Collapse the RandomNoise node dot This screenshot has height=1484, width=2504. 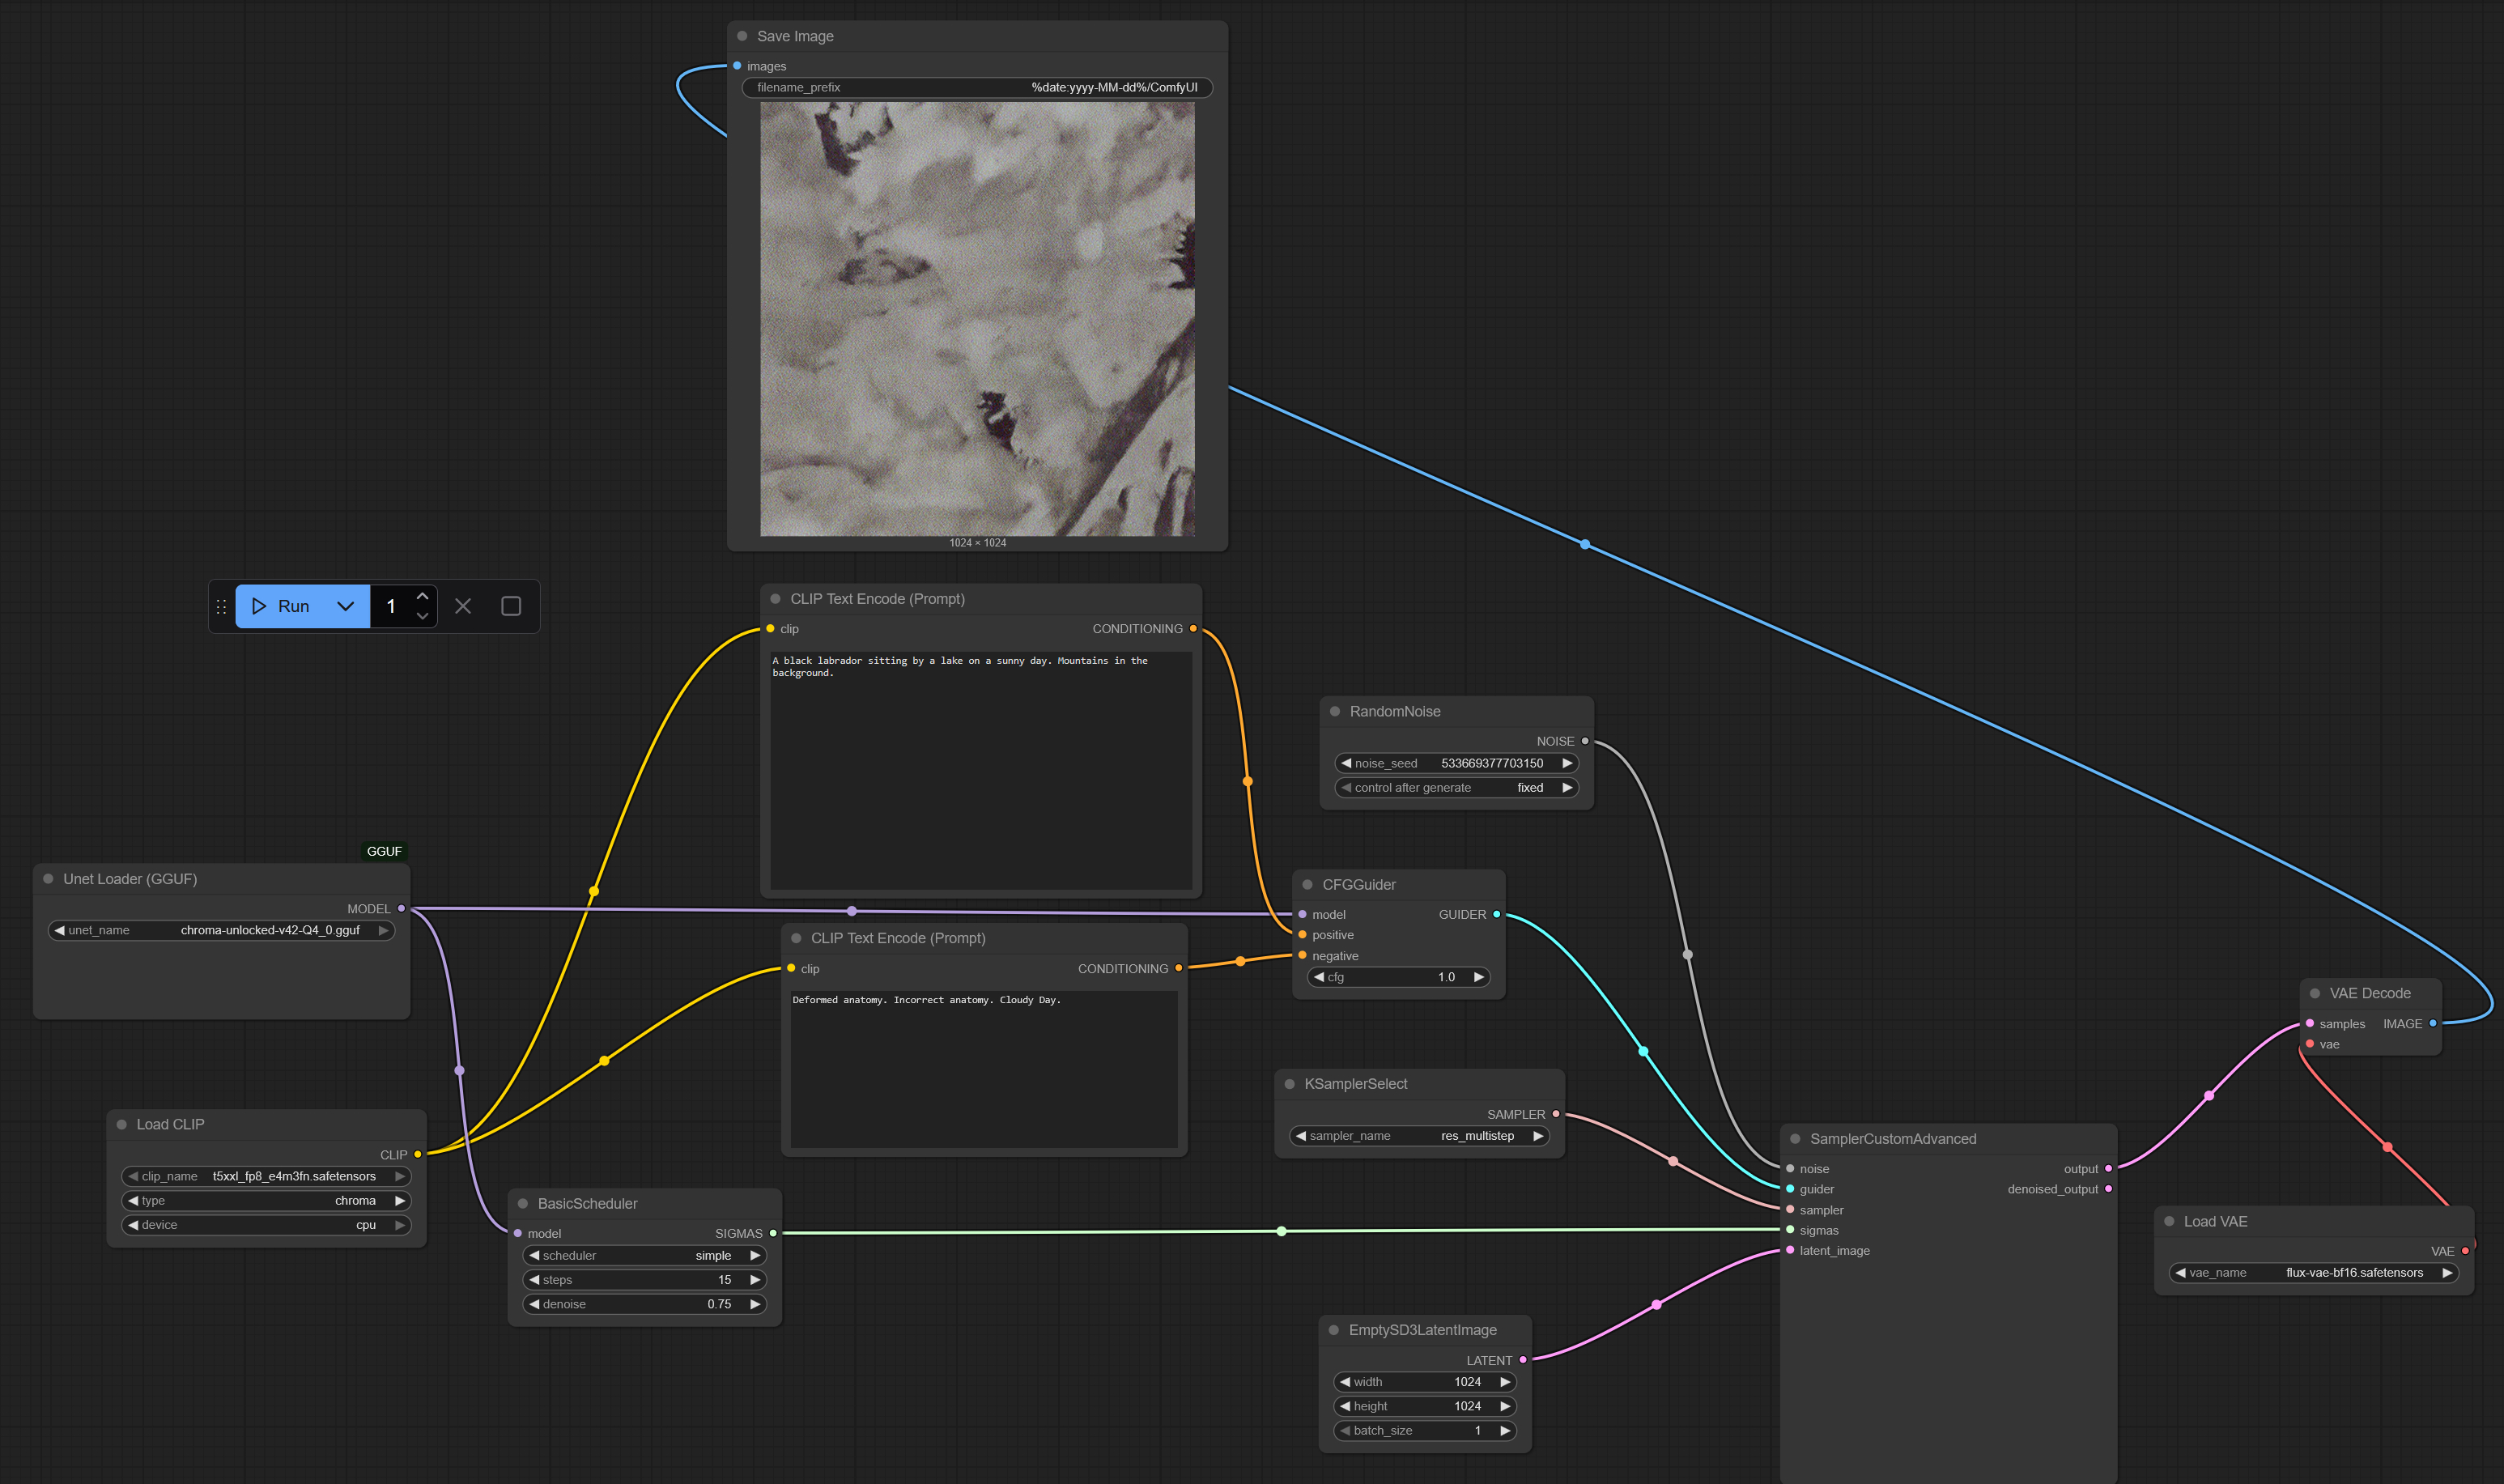(1335, 711)
